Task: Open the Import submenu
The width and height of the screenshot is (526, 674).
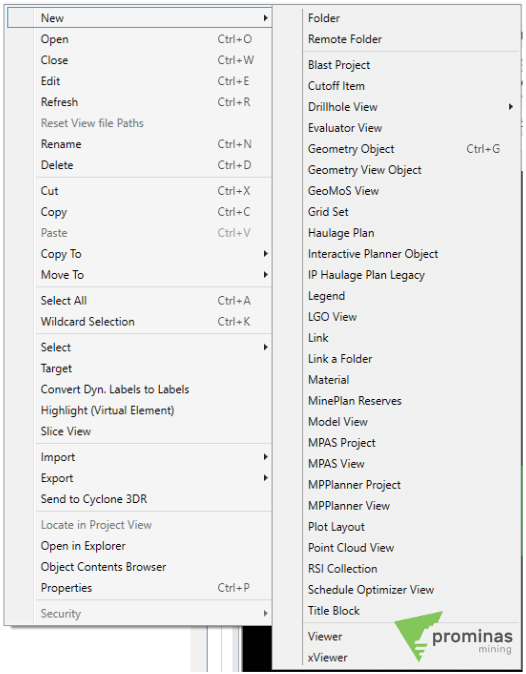Action: pos(153,457)
